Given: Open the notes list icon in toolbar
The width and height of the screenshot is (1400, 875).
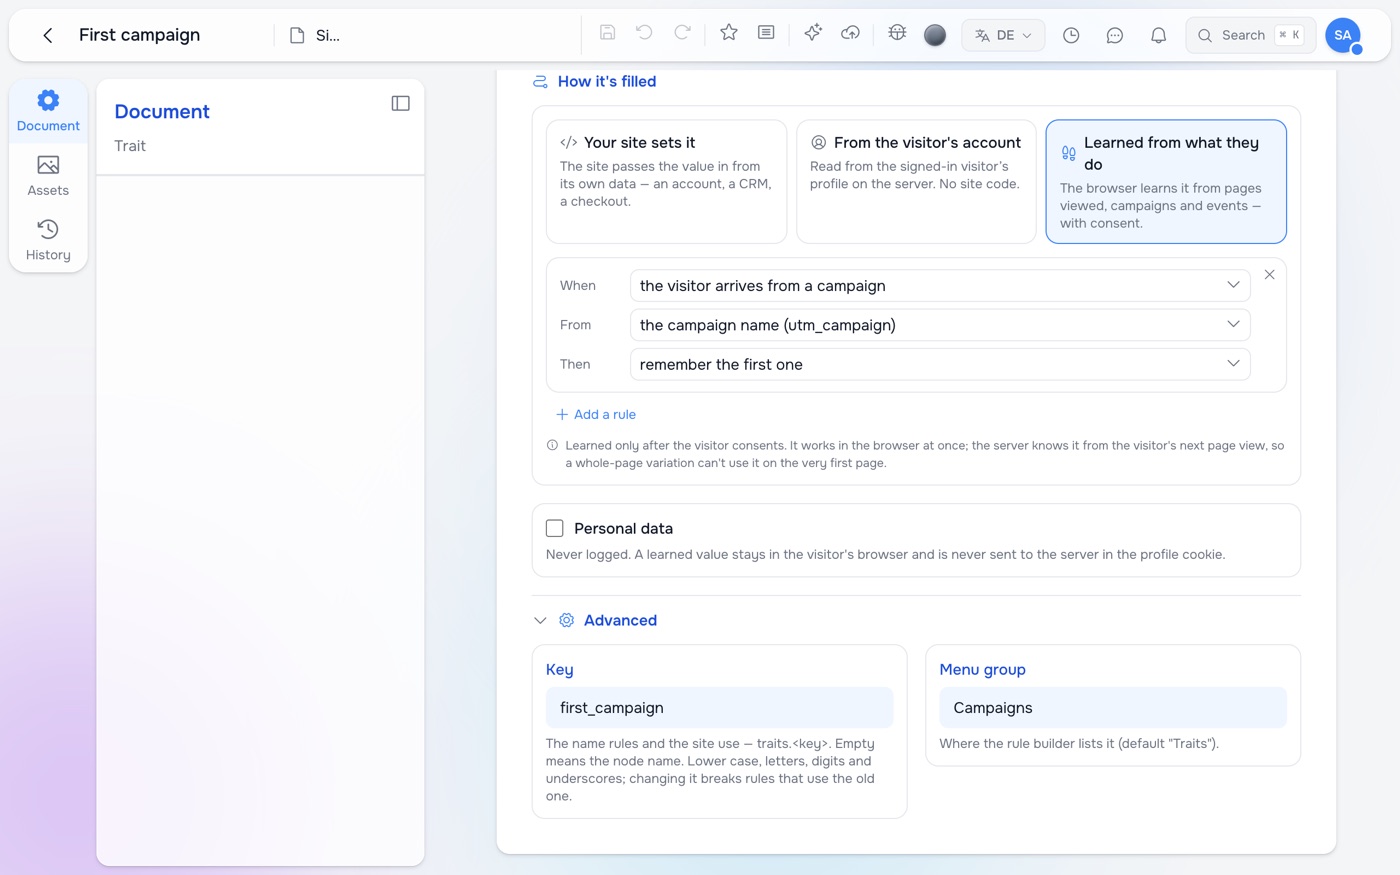Looking at the screenshot, I should point(766,32).
